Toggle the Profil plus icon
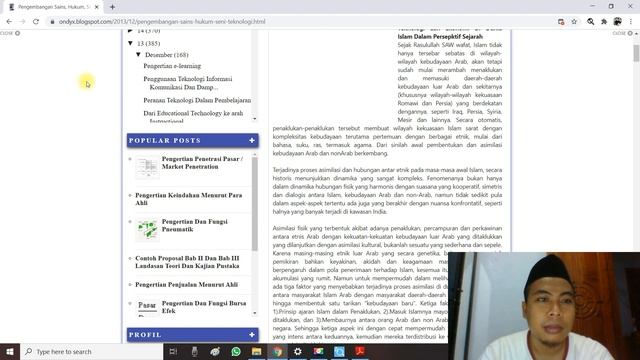The height and width of the screenshot is (360, 640). click(x=252, y=335)
